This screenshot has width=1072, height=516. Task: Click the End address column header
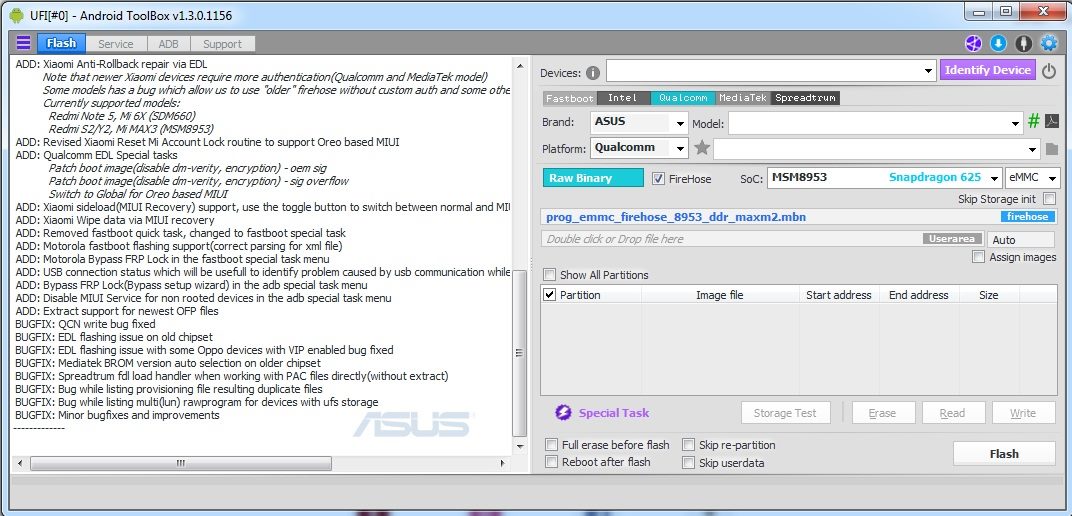(x=919, y=295)
